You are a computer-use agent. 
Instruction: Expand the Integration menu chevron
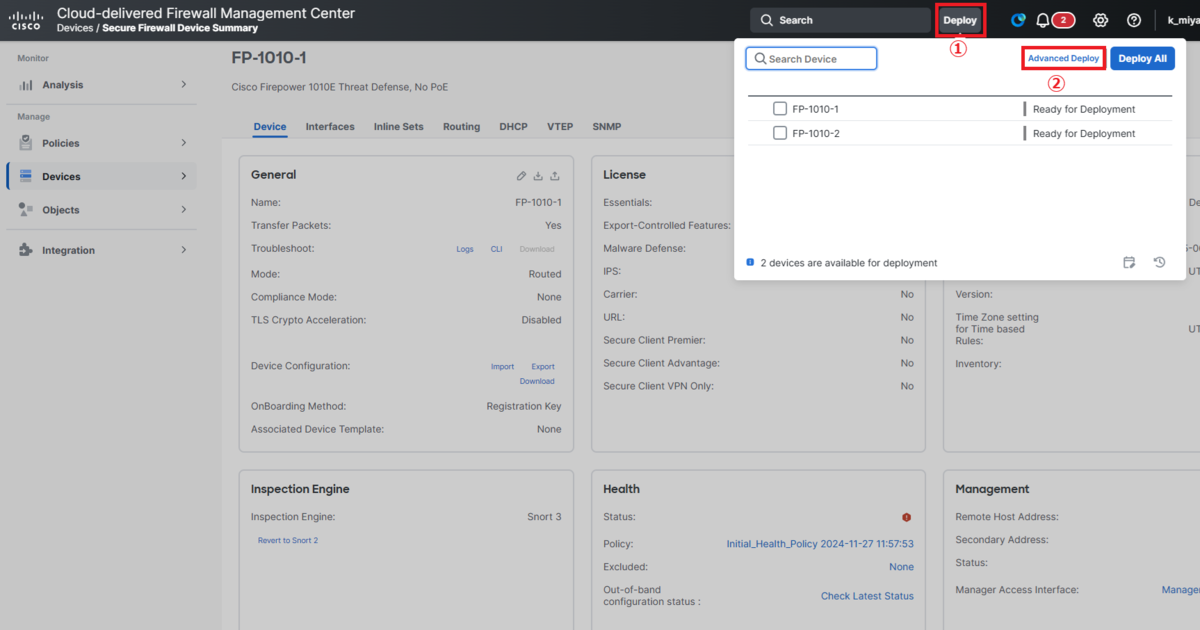(184, 250)
